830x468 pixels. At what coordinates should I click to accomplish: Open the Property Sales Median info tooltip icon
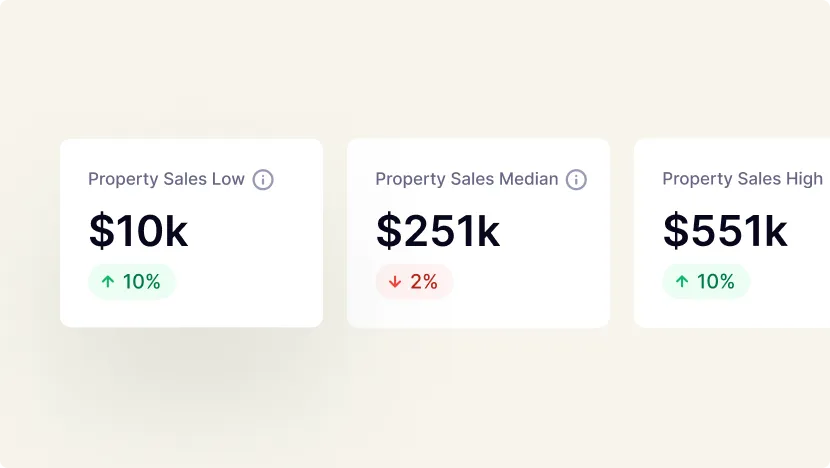coord(576,180)
